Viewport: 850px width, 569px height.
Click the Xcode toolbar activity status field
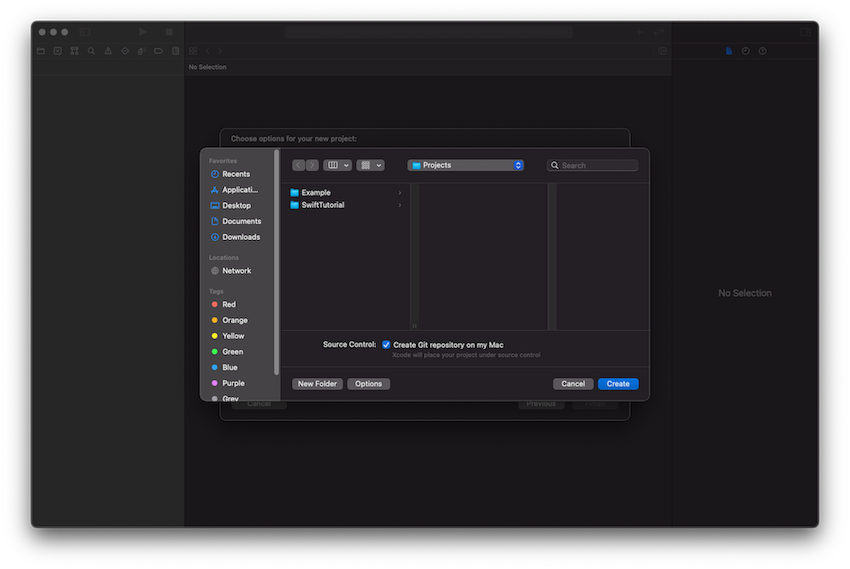(x=429, y=32)
